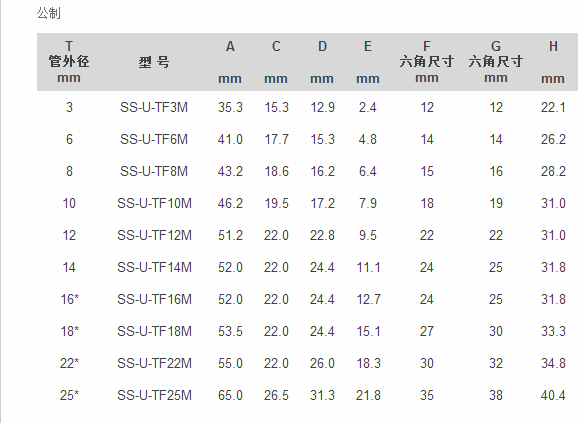Click the H value 40.4 cell
579x423 pixels.
tap(553, 395)
